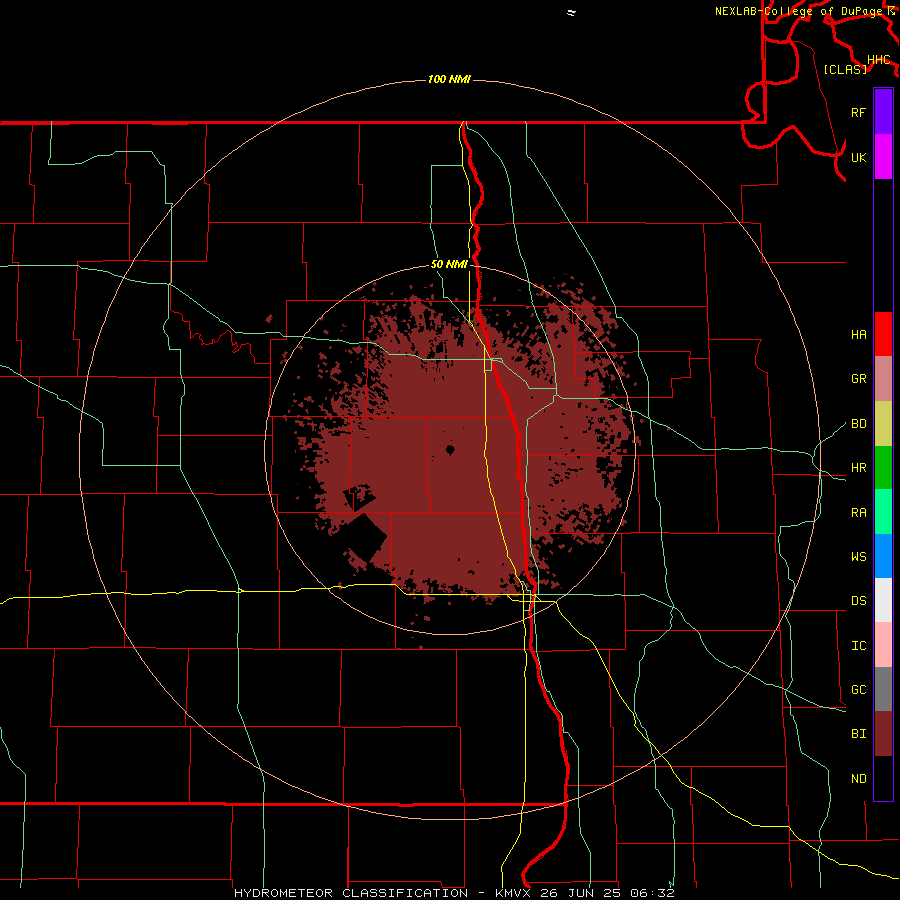This screenshot has width=900, height=900.
Task: Click the radar site dot at echo center
Action: (x=450, y=450)
